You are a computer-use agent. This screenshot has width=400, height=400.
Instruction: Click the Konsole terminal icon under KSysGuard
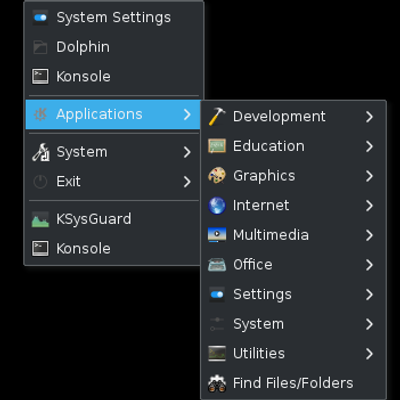pyautogui.click(x=40, y=249)
